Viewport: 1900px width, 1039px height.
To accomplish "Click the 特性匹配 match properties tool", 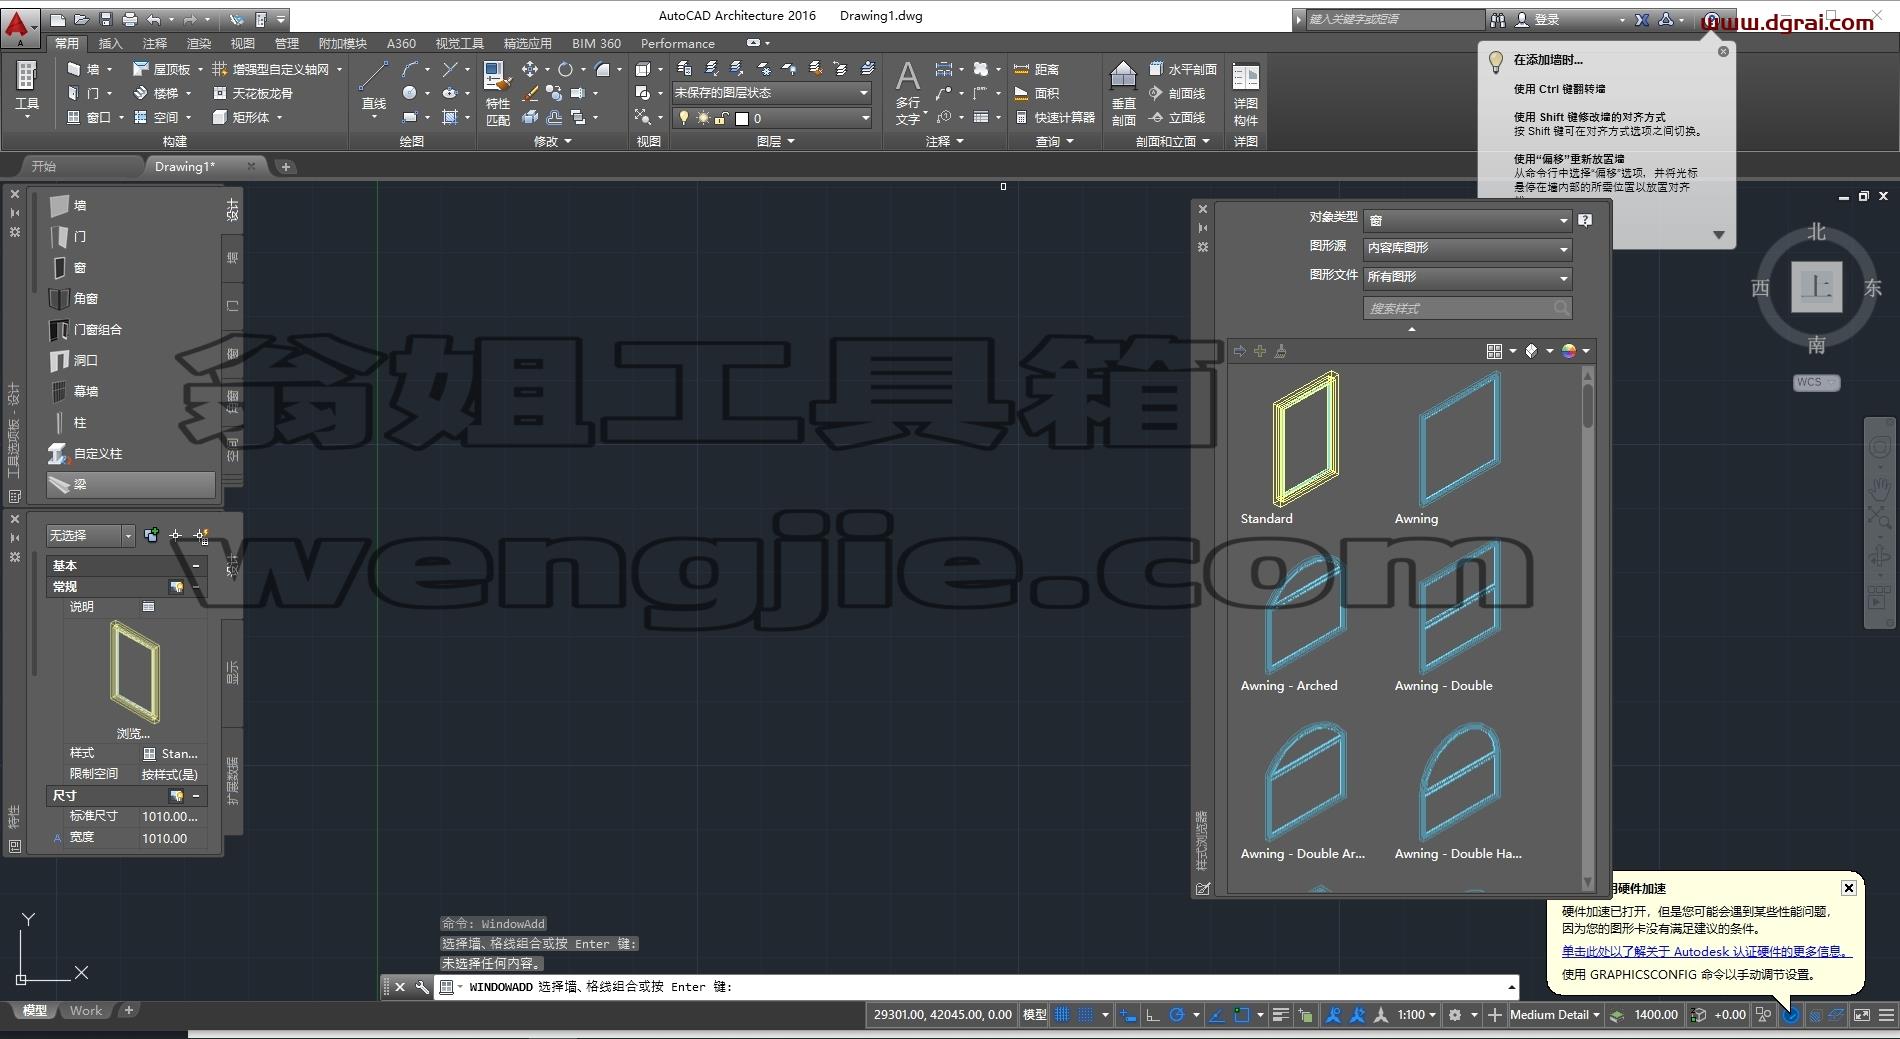I will (x=497, y=93).
